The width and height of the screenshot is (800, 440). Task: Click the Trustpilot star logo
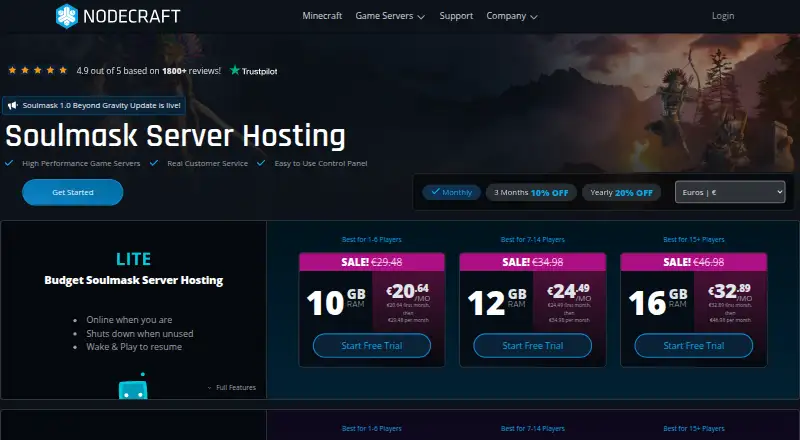point(235,70)
